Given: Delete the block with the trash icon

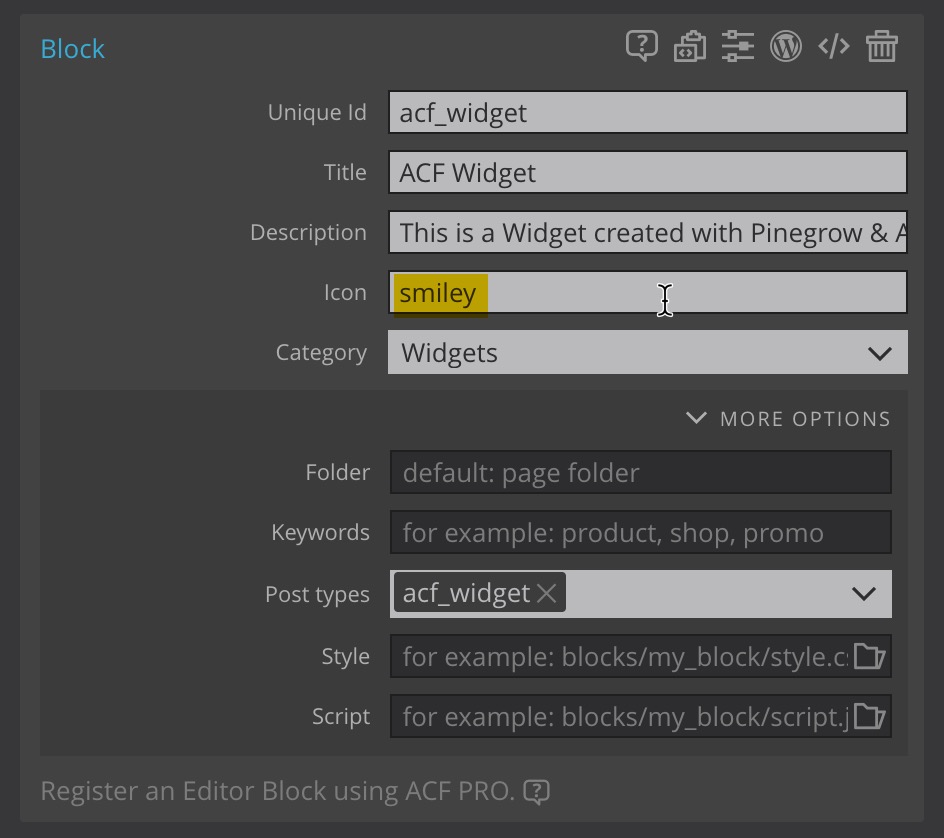Looking at the screenshot, I should tap(882, 46).
